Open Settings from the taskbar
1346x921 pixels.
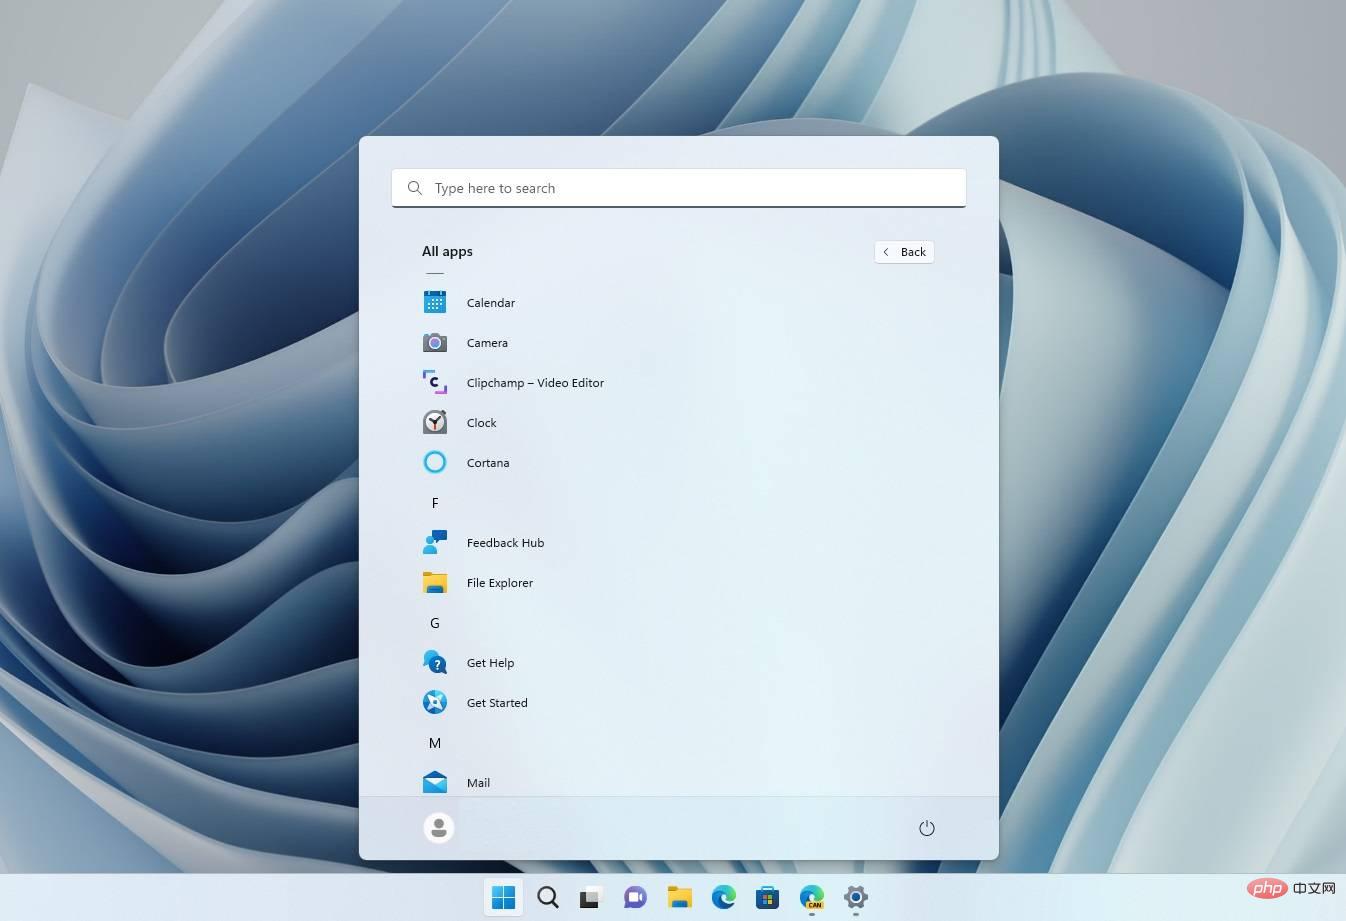pyautogui.click(x=855, y=897)
